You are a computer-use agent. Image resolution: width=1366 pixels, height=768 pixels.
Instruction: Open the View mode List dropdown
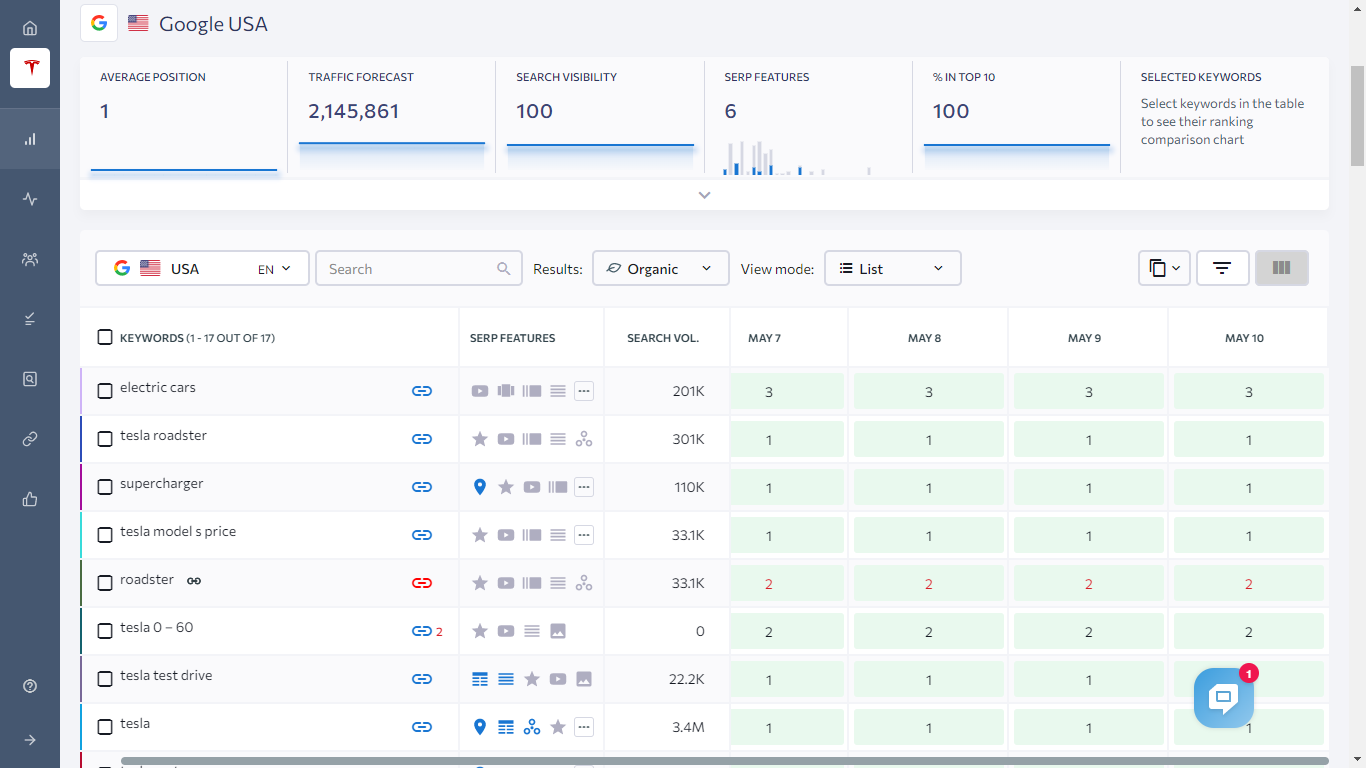(892, 268)
